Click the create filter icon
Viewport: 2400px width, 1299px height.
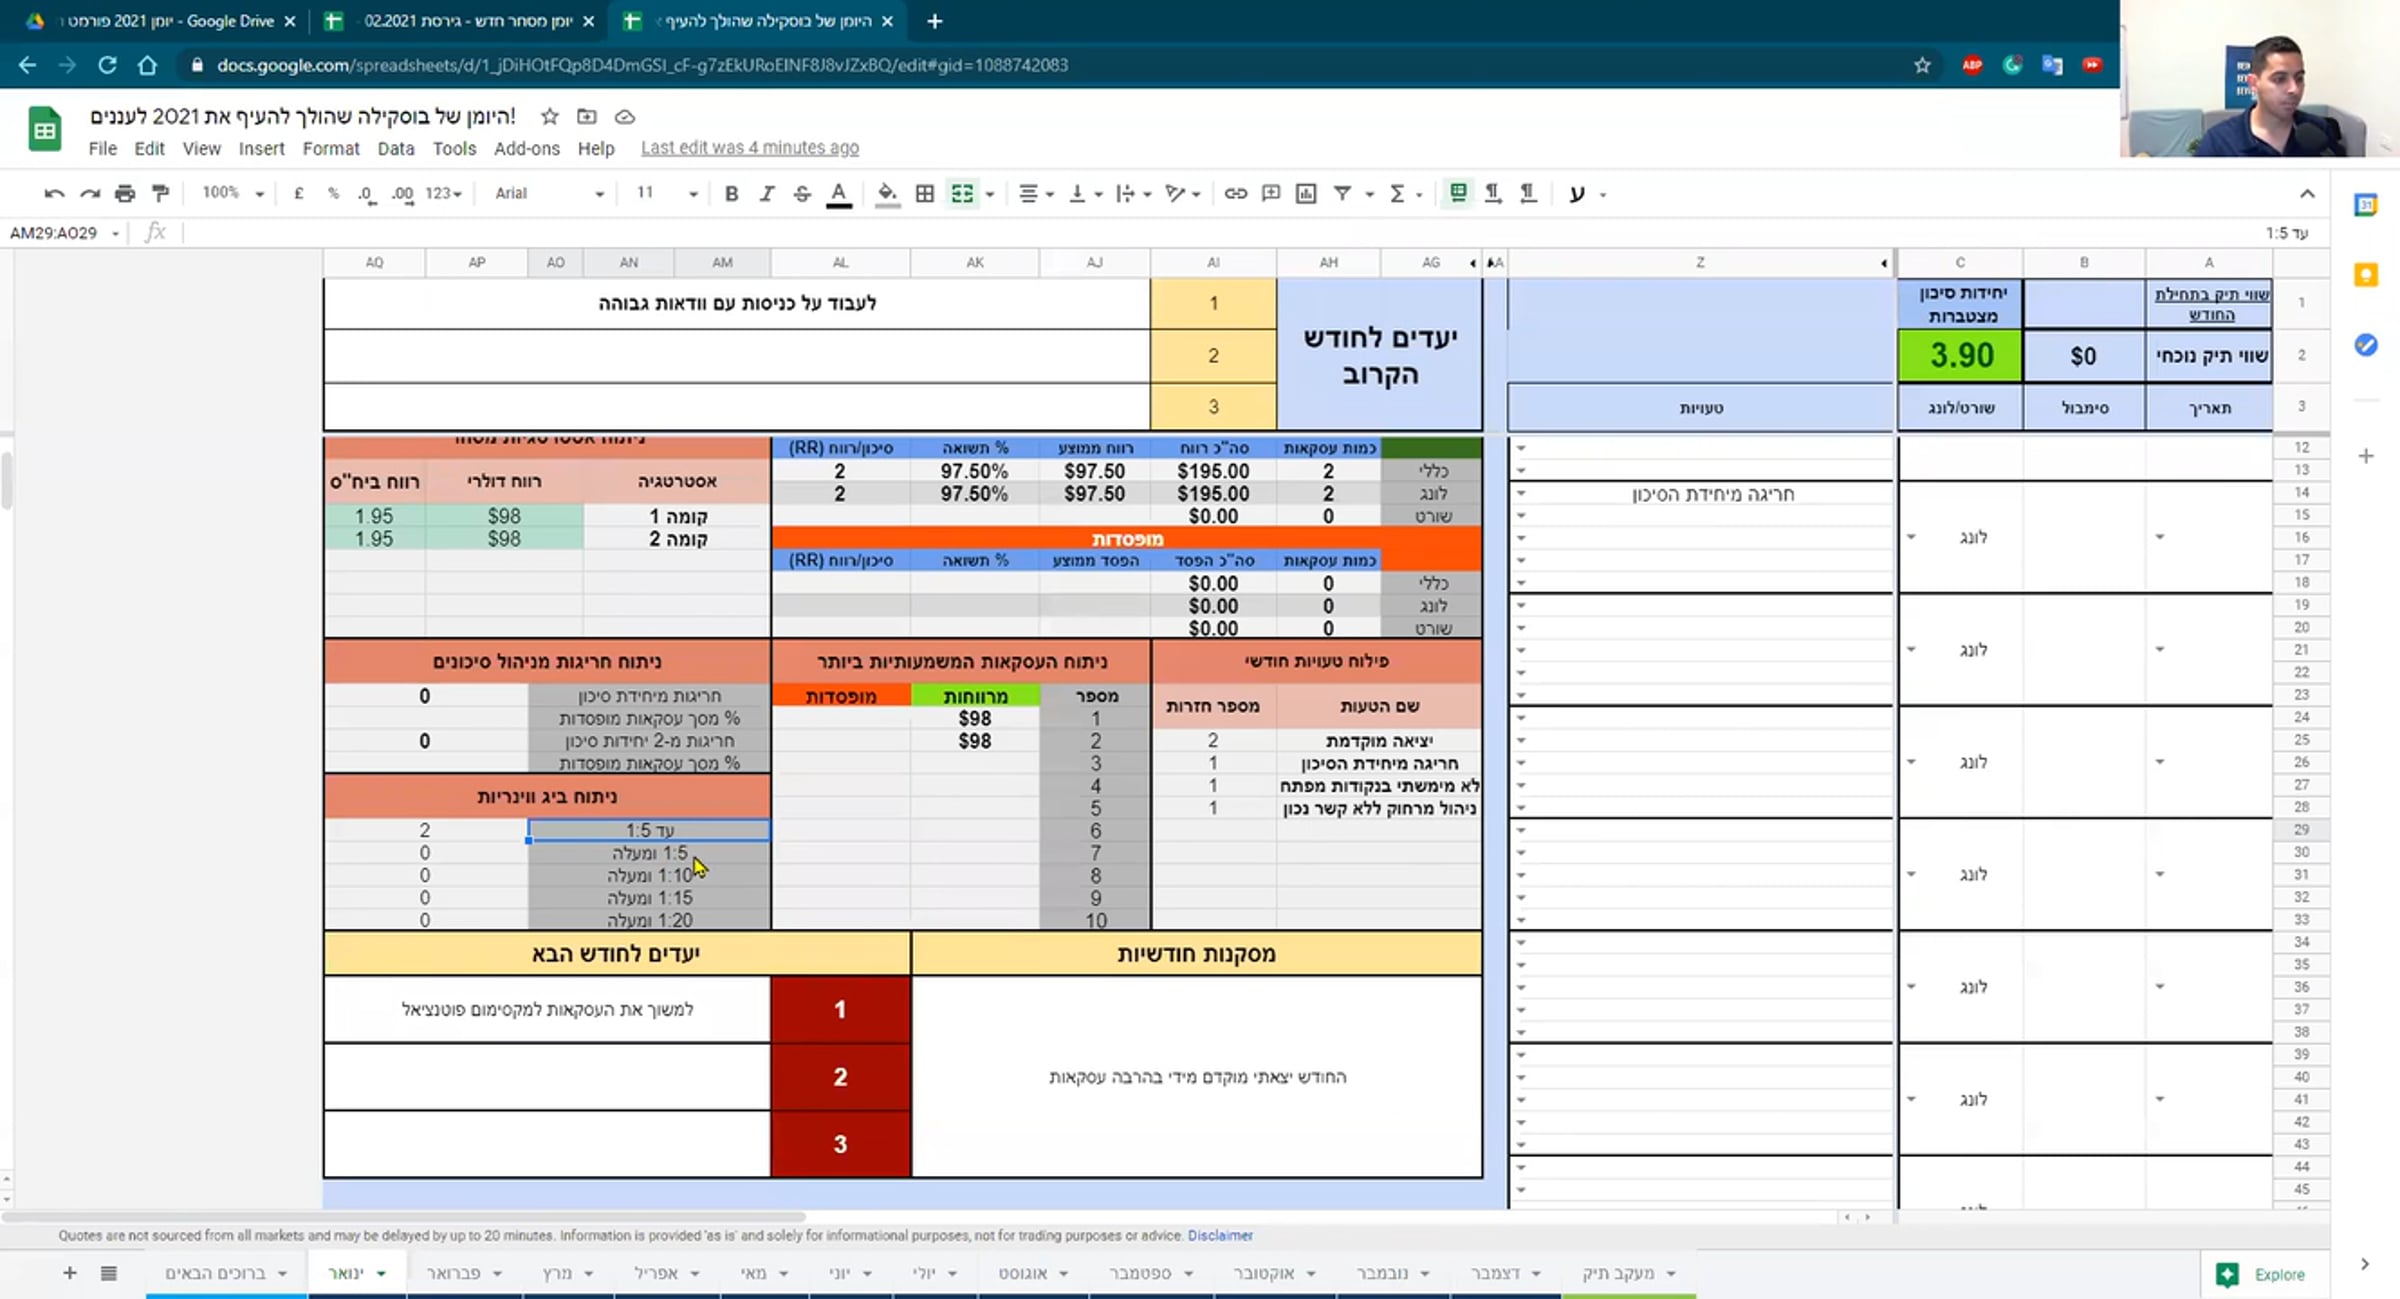(1342, 194)
